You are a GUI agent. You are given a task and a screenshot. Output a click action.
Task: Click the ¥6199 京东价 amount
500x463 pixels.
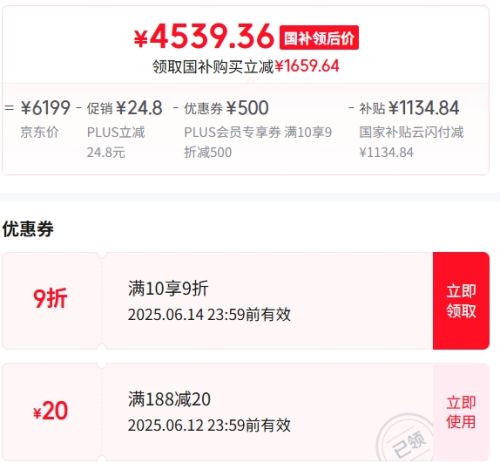pyautogui.click(x=45, y=108)
